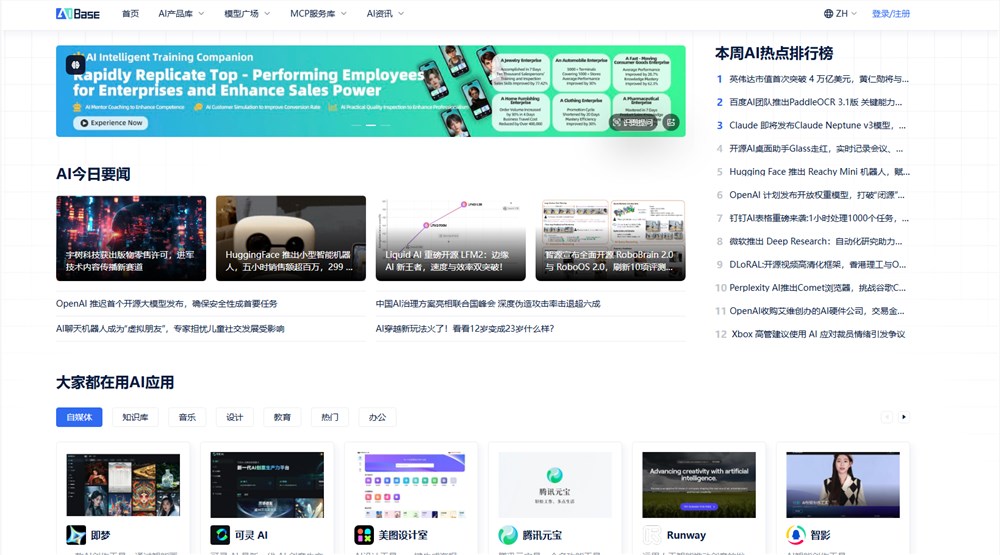Open ranking item 4 开源AI桌面助手Glass

[x=812, y=149]
